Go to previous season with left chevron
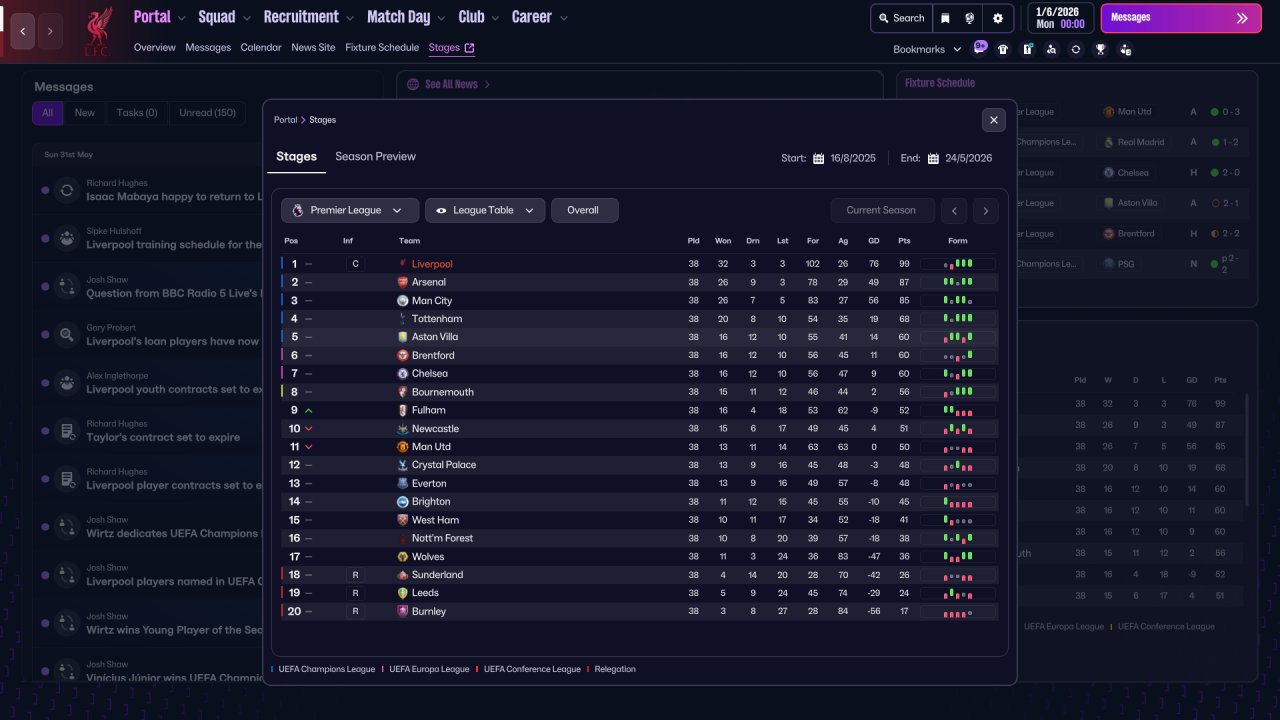 [956, 211]
